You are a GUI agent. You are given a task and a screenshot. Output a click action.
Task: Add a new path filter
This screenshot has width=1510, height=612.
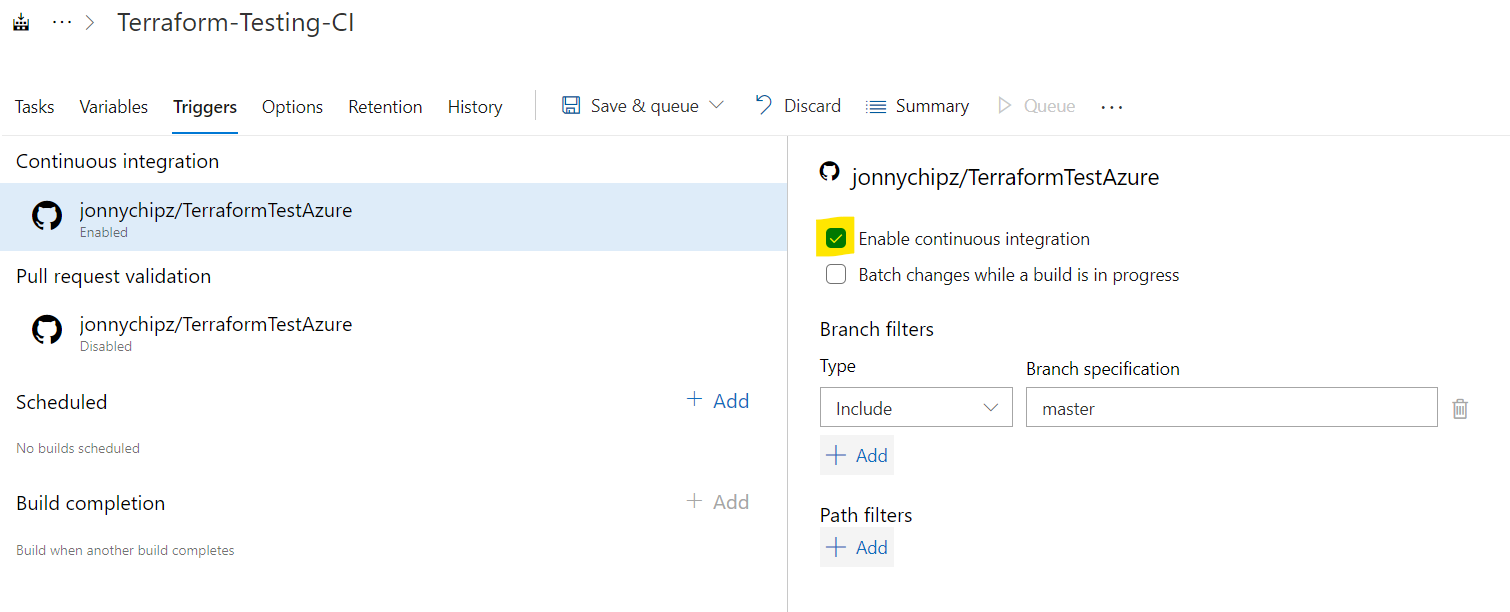(x=857, y=547)
